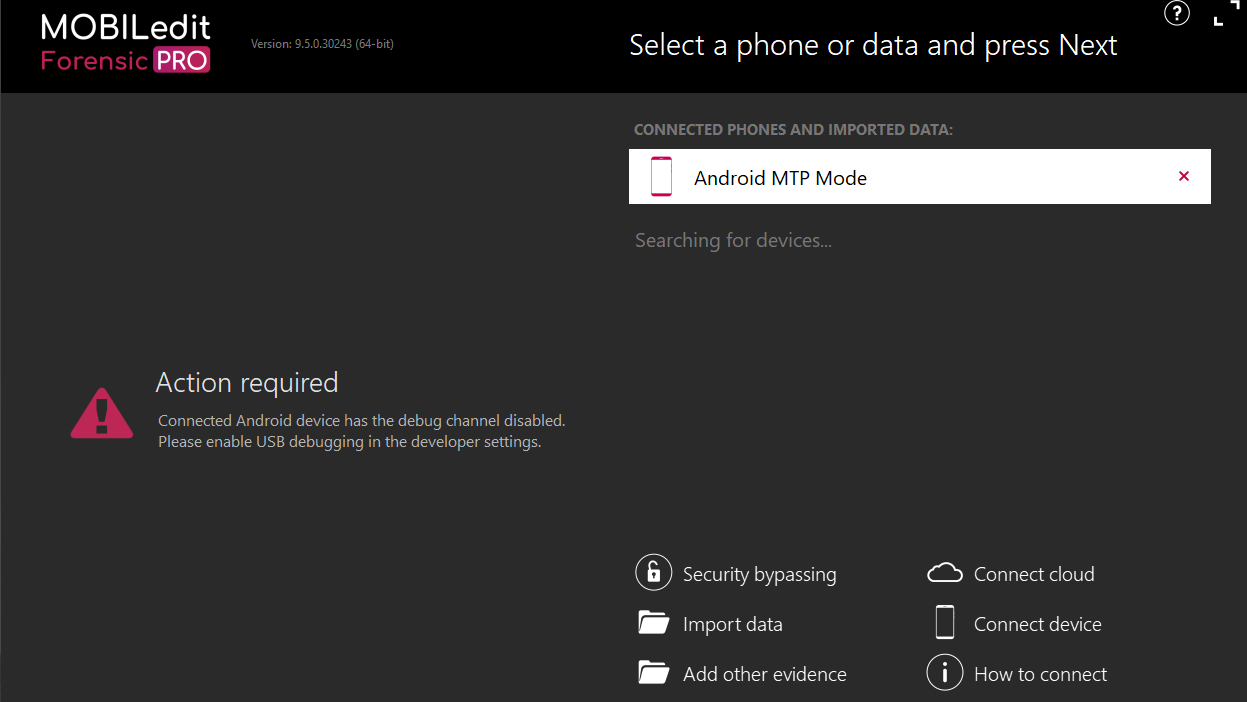1247x702 pixels.
Task: Click the info circle icon beside How to connect
Action: 945,672
